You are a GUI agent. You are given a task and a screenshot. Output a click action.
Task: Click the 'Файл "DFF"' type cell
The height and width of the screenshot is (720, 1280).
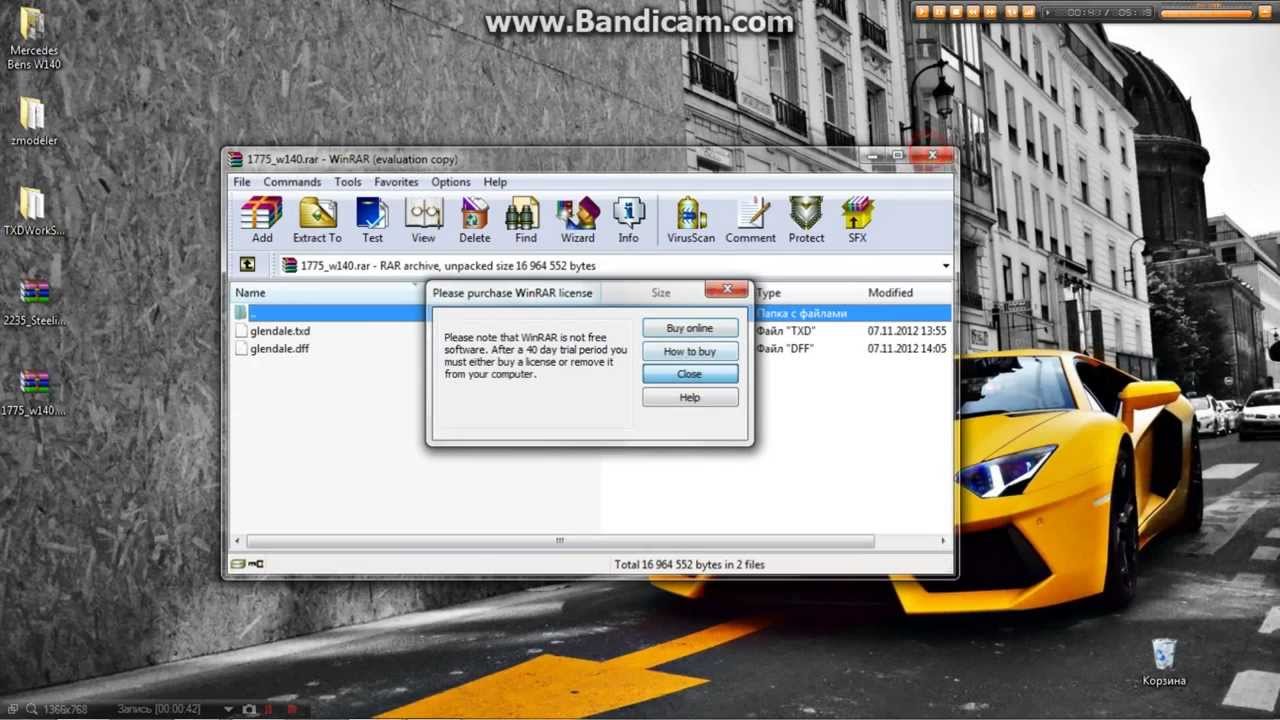(786, 349)
